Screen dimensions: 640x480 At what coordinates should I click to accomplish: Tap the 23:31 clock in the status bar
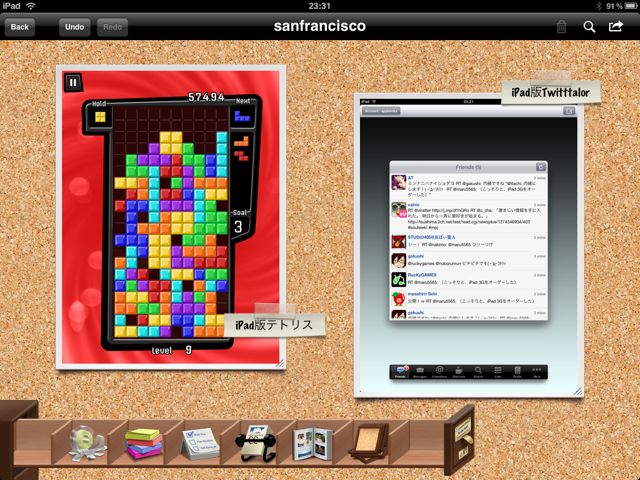[320, 6]
